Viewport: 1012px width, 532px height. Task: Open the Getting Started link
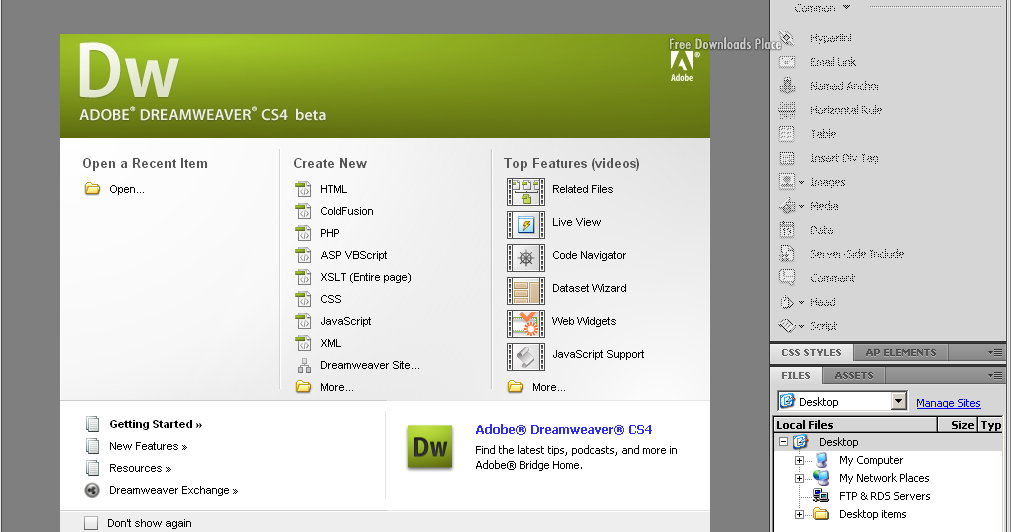(155, 424)
